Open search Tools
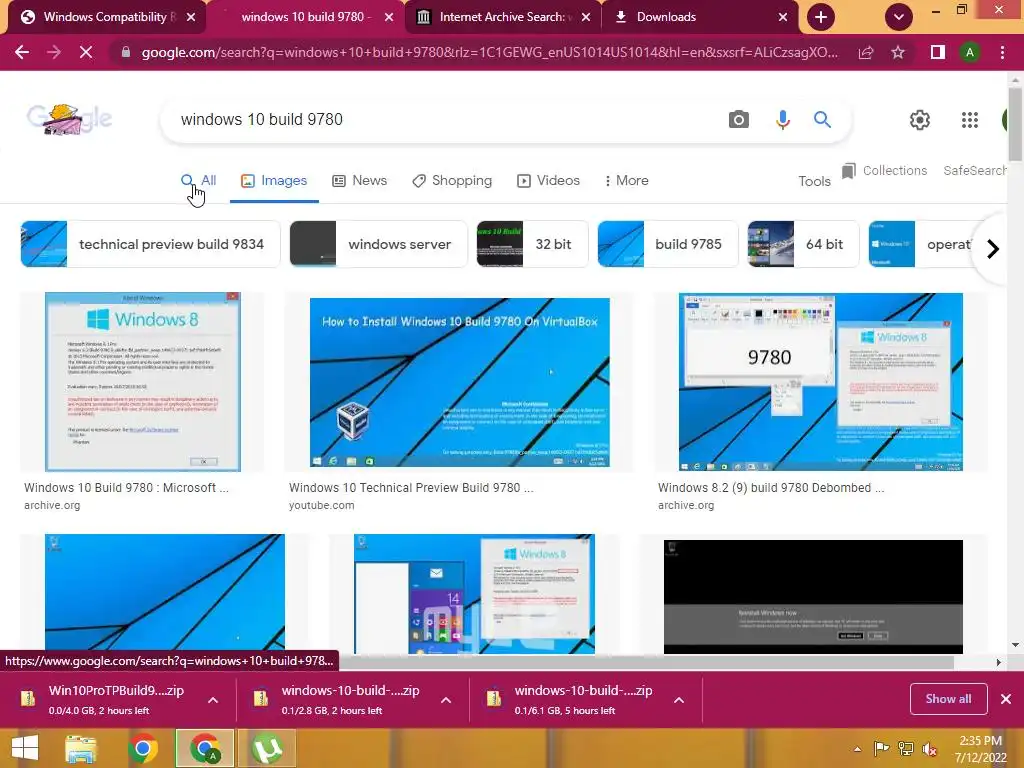1024x768 pixels. point(814,181)
